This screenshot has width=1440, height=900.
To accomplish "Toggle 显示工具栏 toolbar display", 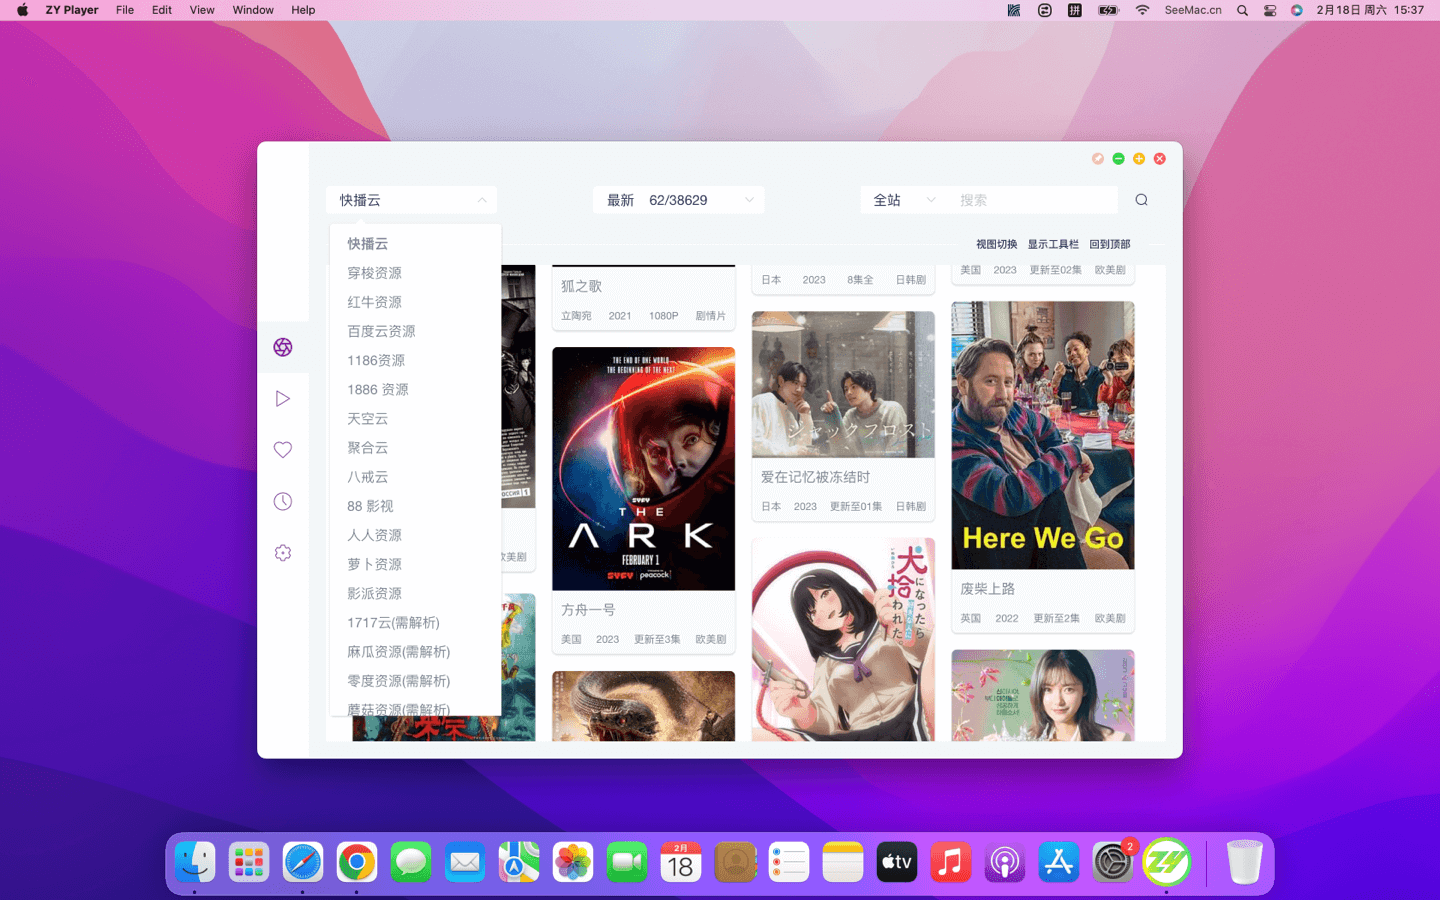I will point(1053,244).
